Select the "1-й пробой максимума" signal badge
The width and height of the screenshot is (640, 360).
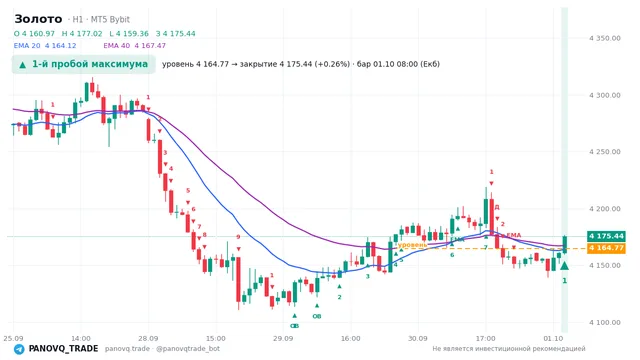pyautogui.click(x=84, y=64)
